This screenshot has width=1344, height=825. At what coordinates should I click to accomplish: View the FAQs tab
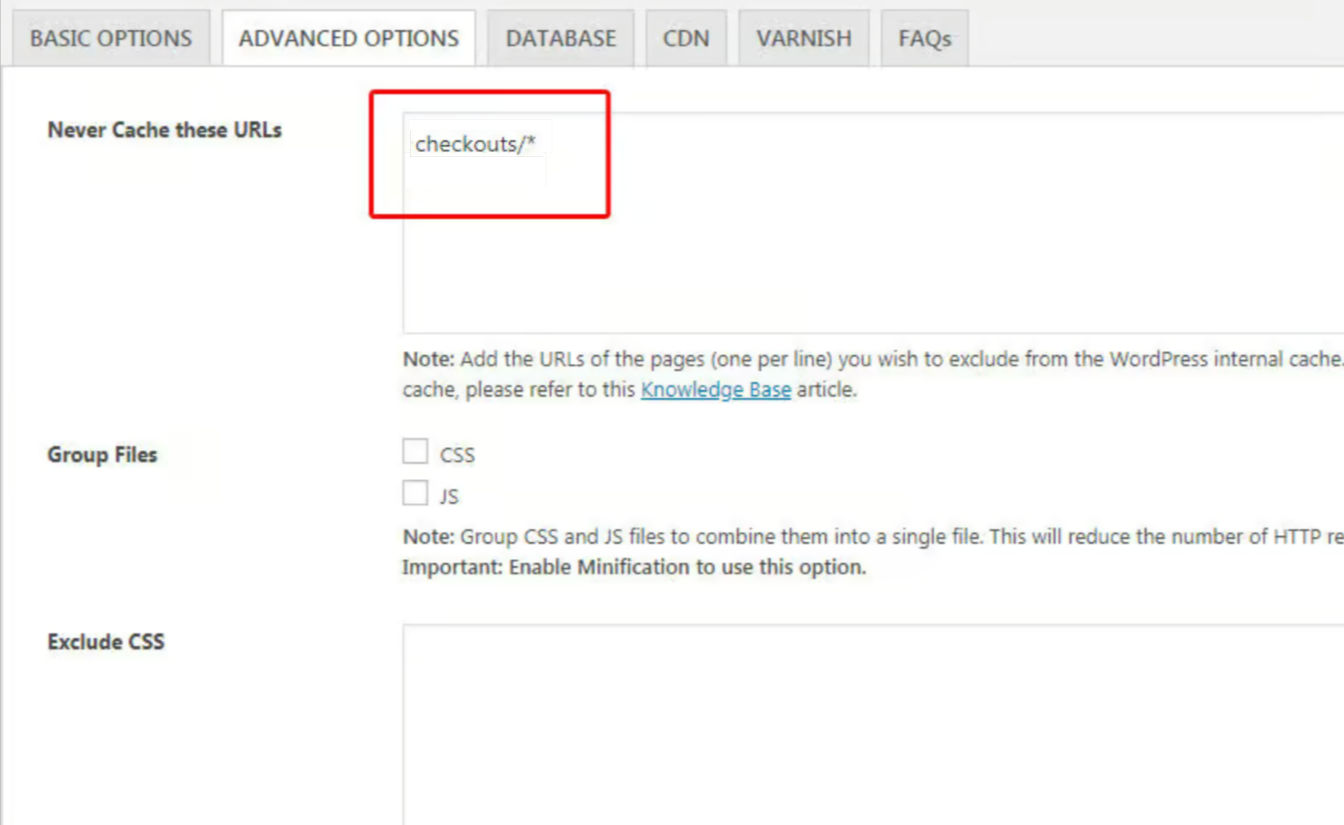click(x=924, y=39)
